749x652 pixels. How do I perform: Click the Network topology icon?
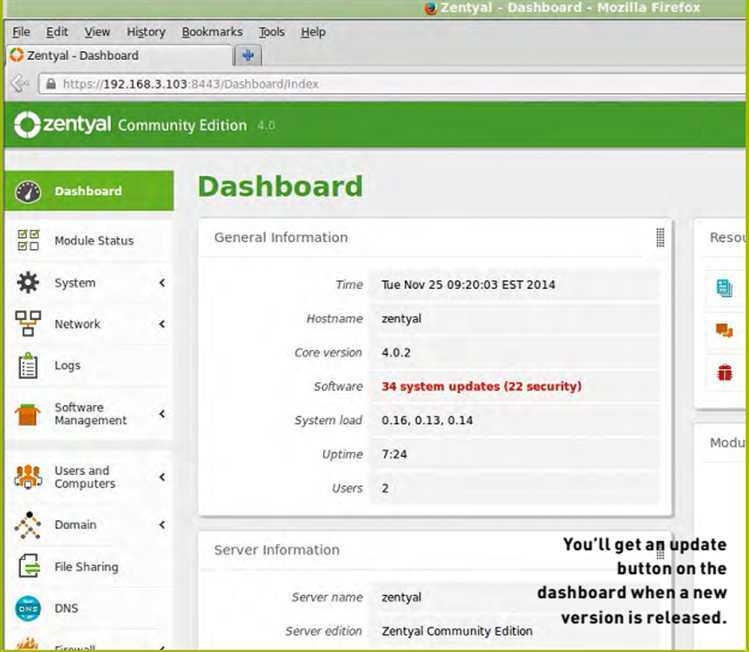tap(28, 323)
